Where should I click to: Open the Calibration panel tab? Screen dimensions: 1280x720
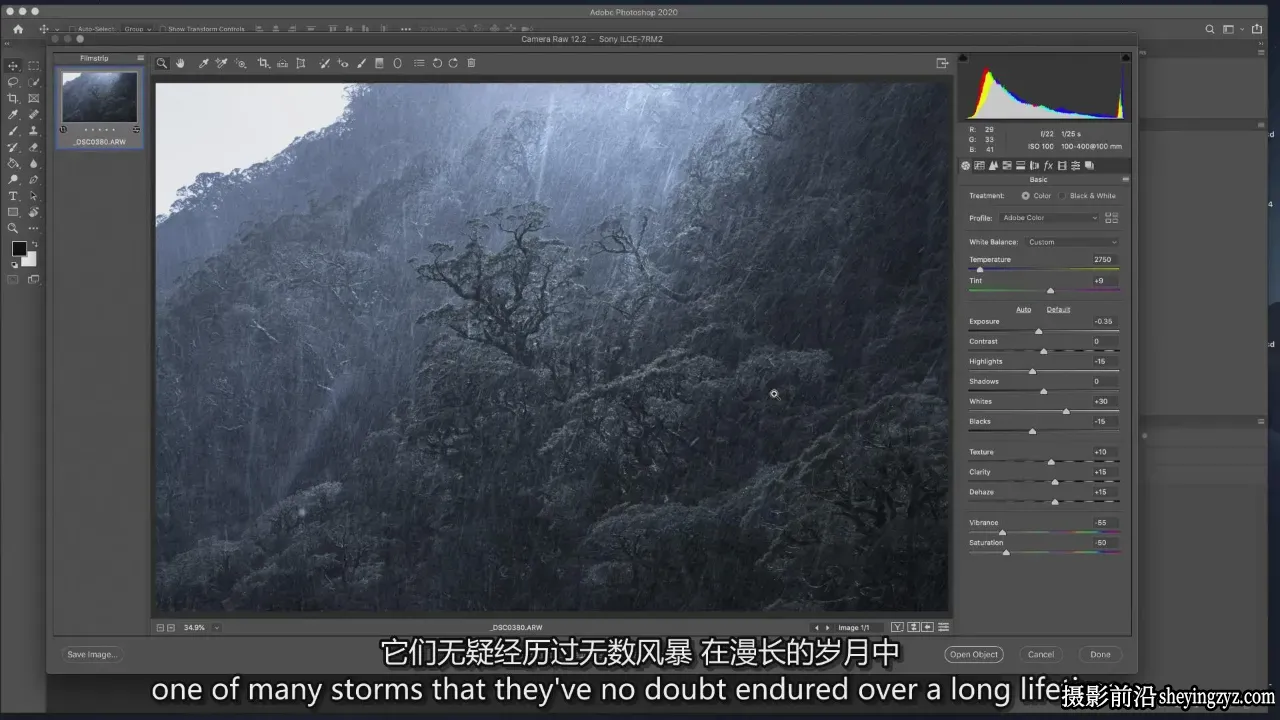pyautogui.click(x=1062, y=166)
